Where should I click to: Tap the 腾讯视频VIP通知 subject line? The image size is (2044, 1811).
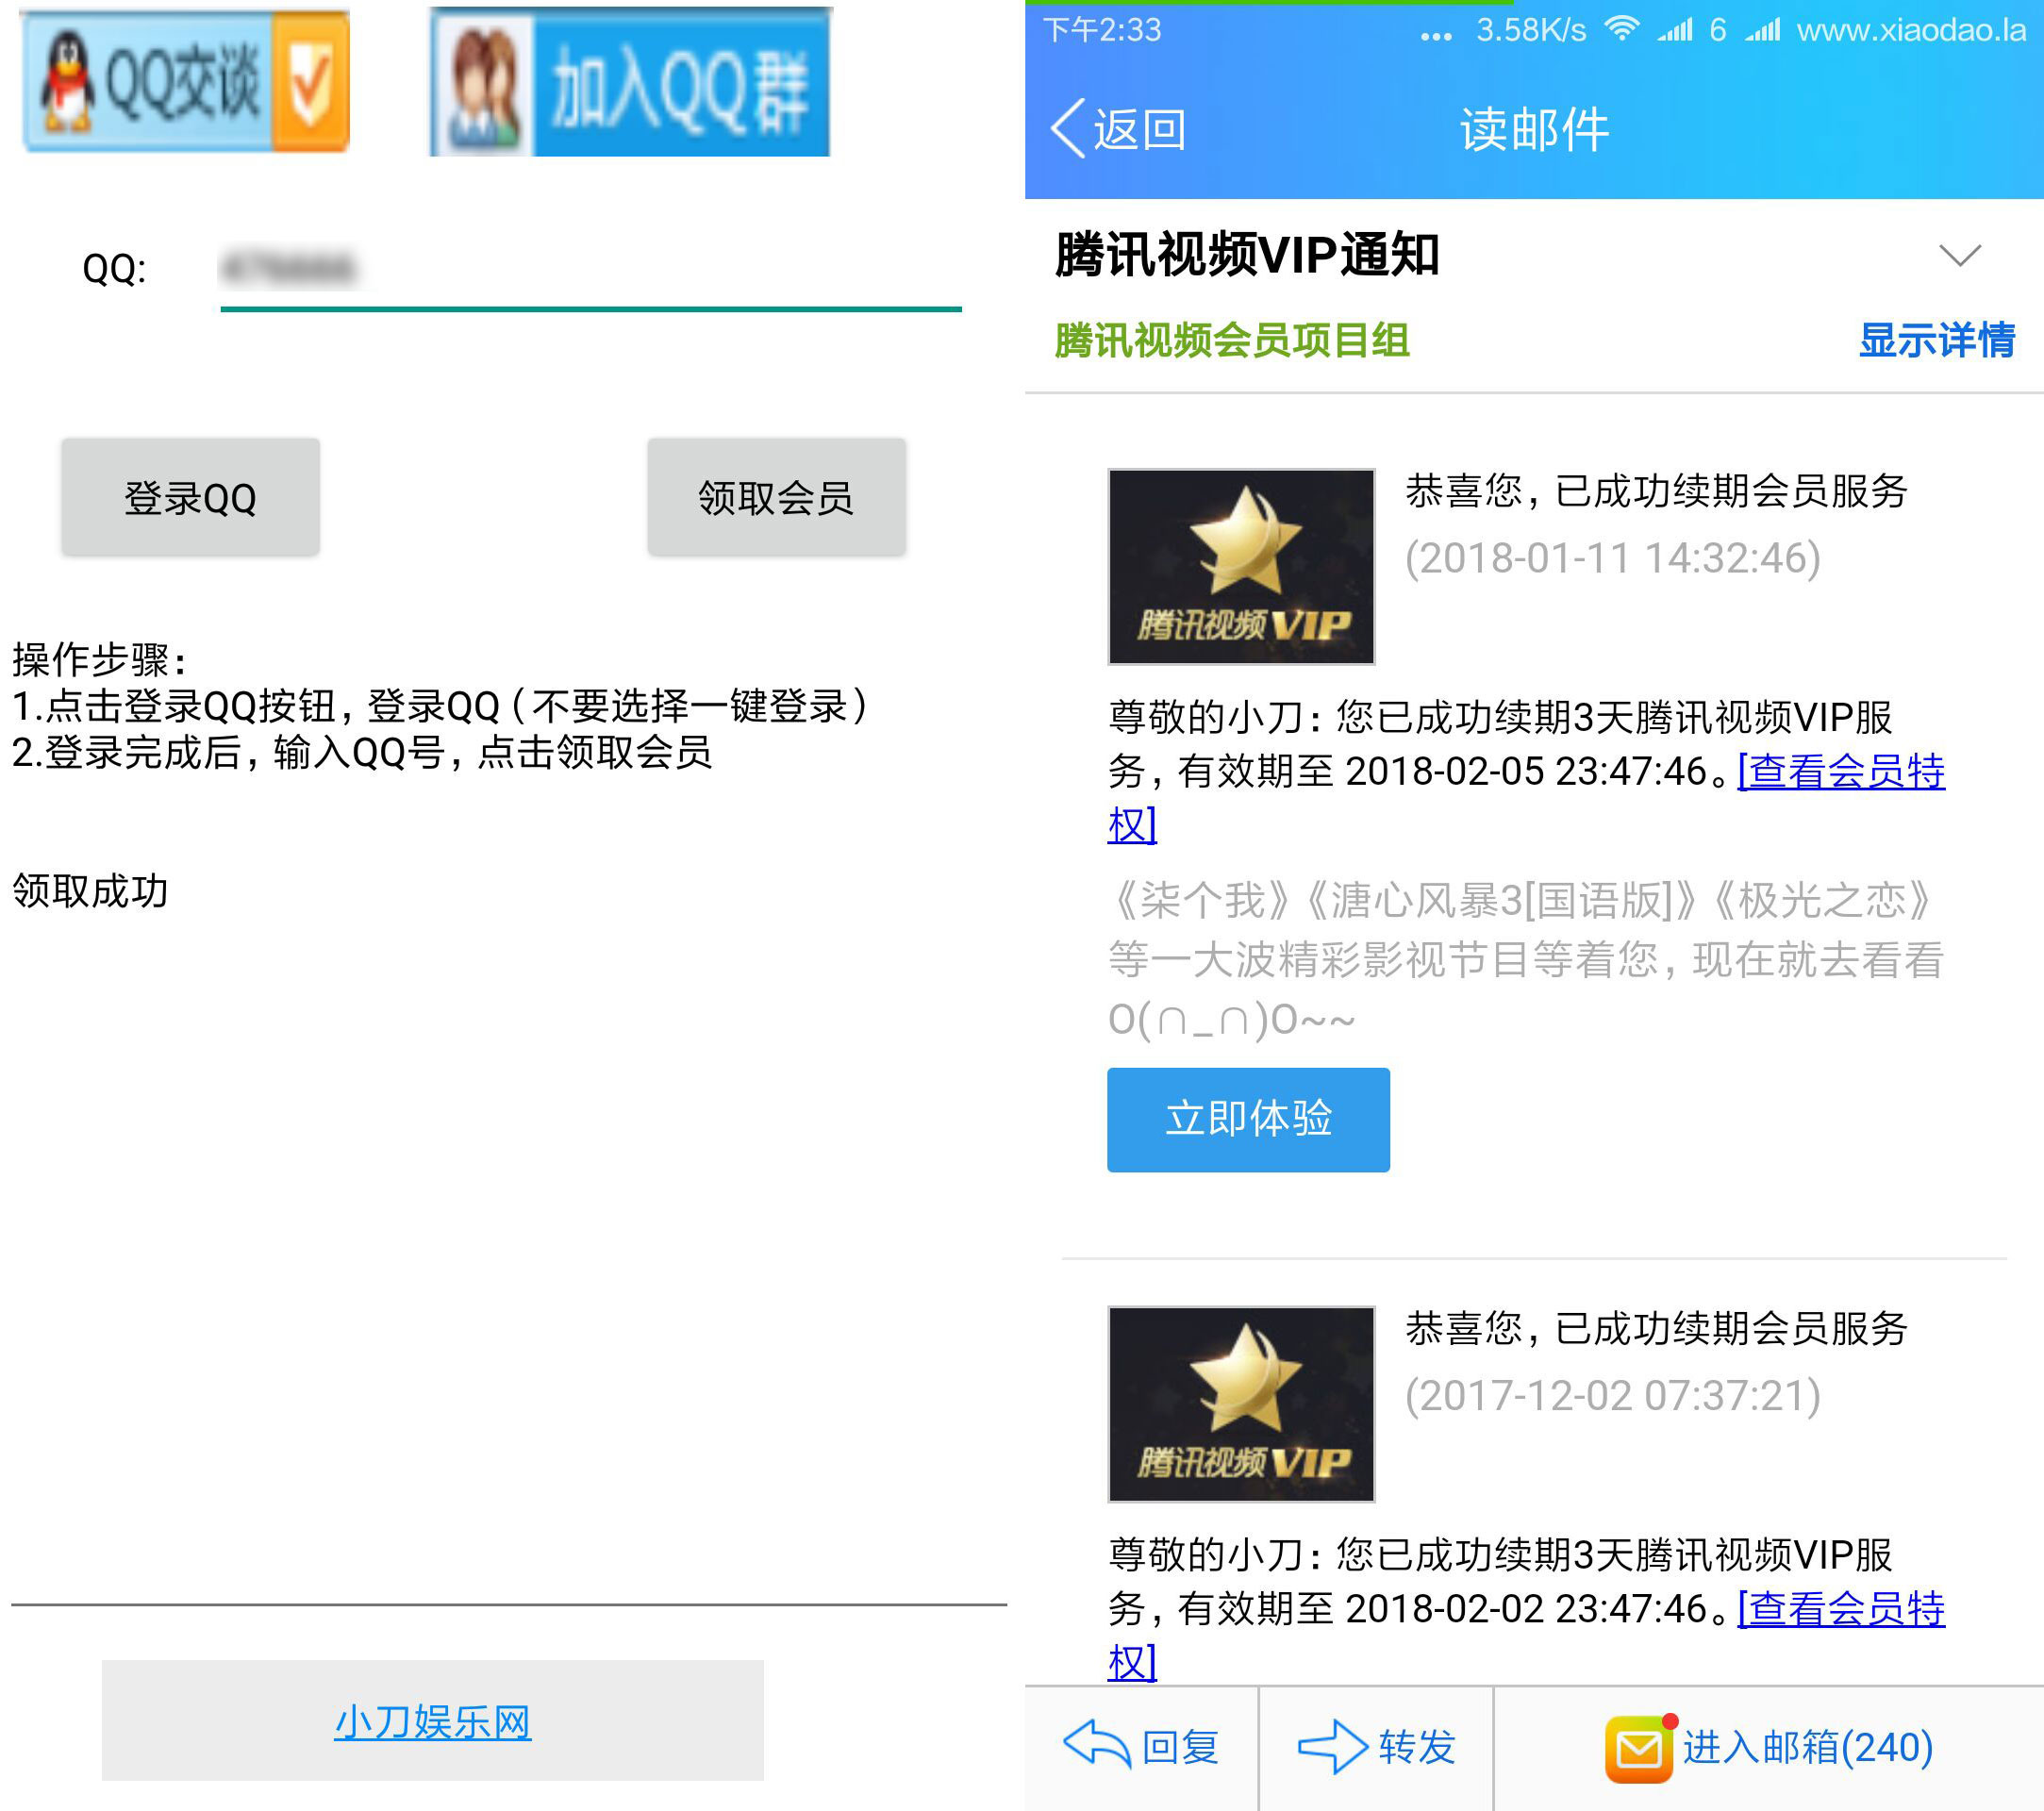(1247, 254)
